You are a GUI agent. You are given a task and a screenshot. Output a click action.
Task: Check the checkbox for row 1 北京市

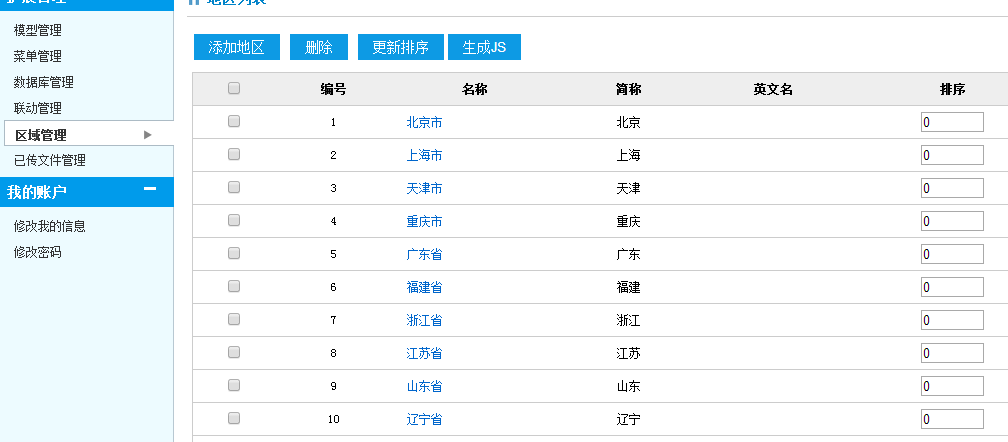tap(234, 122)
